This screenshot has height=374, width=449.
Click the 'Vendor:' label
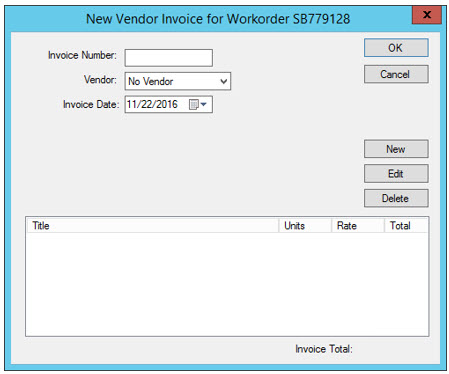100,80
